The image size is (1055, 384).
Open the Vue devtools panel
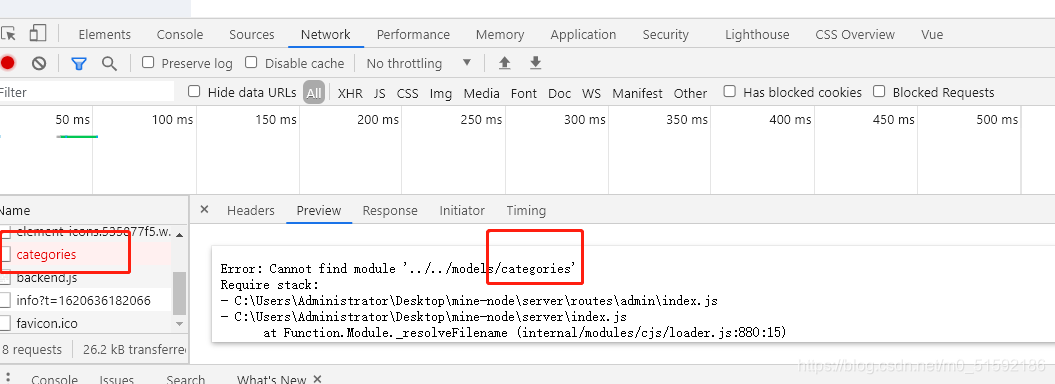[x=932, y=34]
